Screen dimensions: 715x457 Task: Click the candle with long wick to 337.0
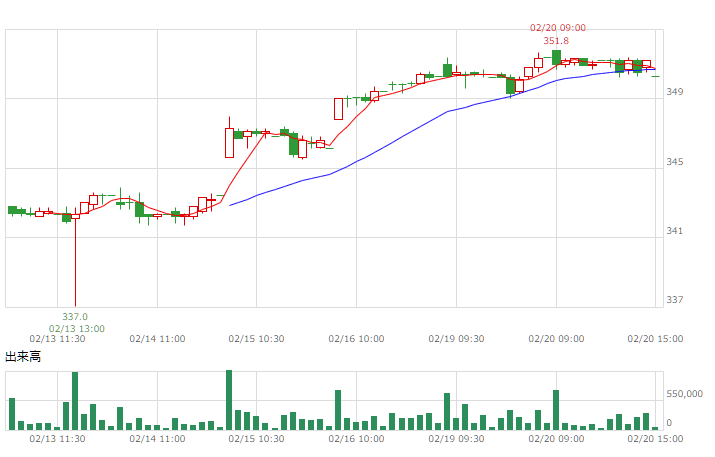75,258
